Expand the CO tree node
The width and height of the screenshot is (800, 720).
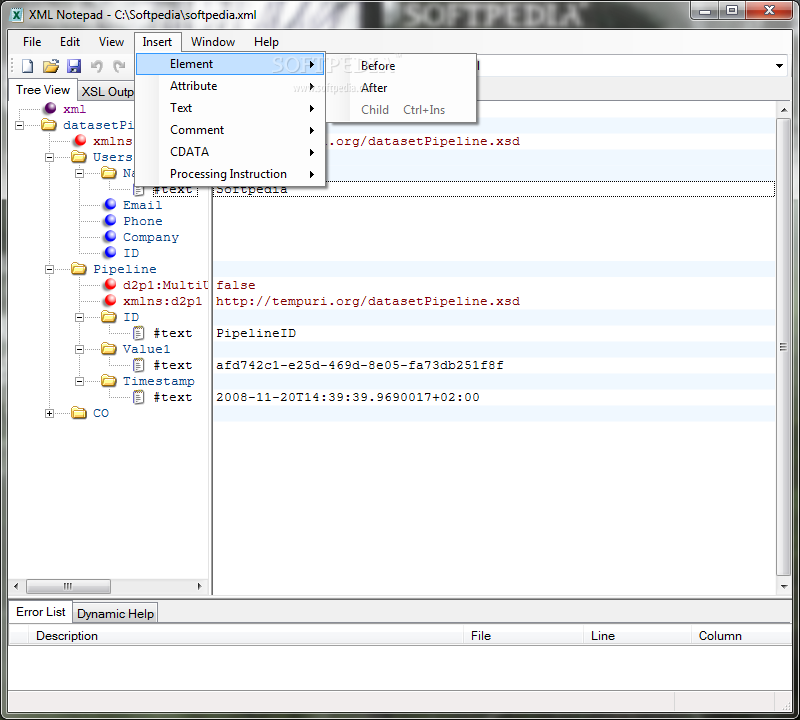point(49,413)
